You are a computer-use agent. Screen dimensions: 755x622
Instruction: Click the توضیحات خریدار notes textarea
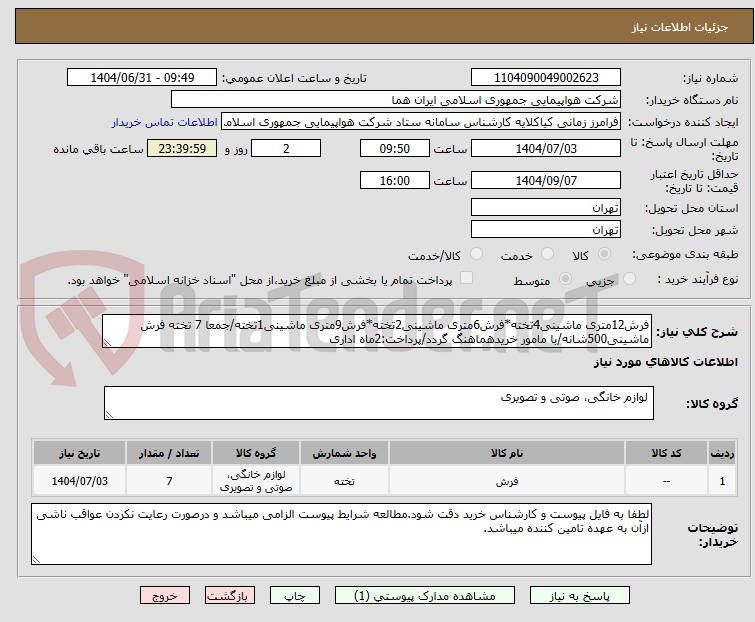tap(341, 534)
